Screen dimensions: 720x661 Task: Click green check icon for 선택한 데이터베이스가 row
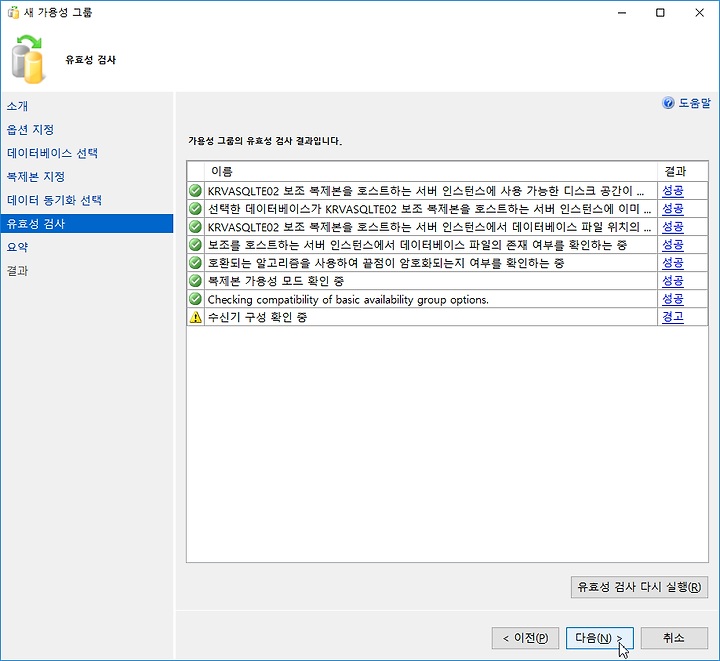(x=196, y=209)
